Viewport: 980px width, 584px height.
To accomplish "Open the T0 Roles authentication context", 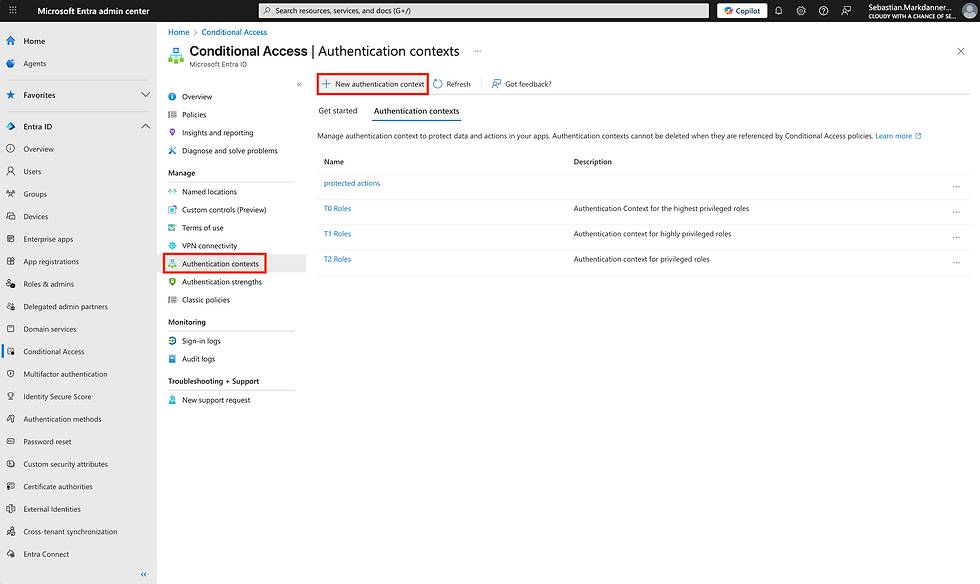I will (337, 208).
